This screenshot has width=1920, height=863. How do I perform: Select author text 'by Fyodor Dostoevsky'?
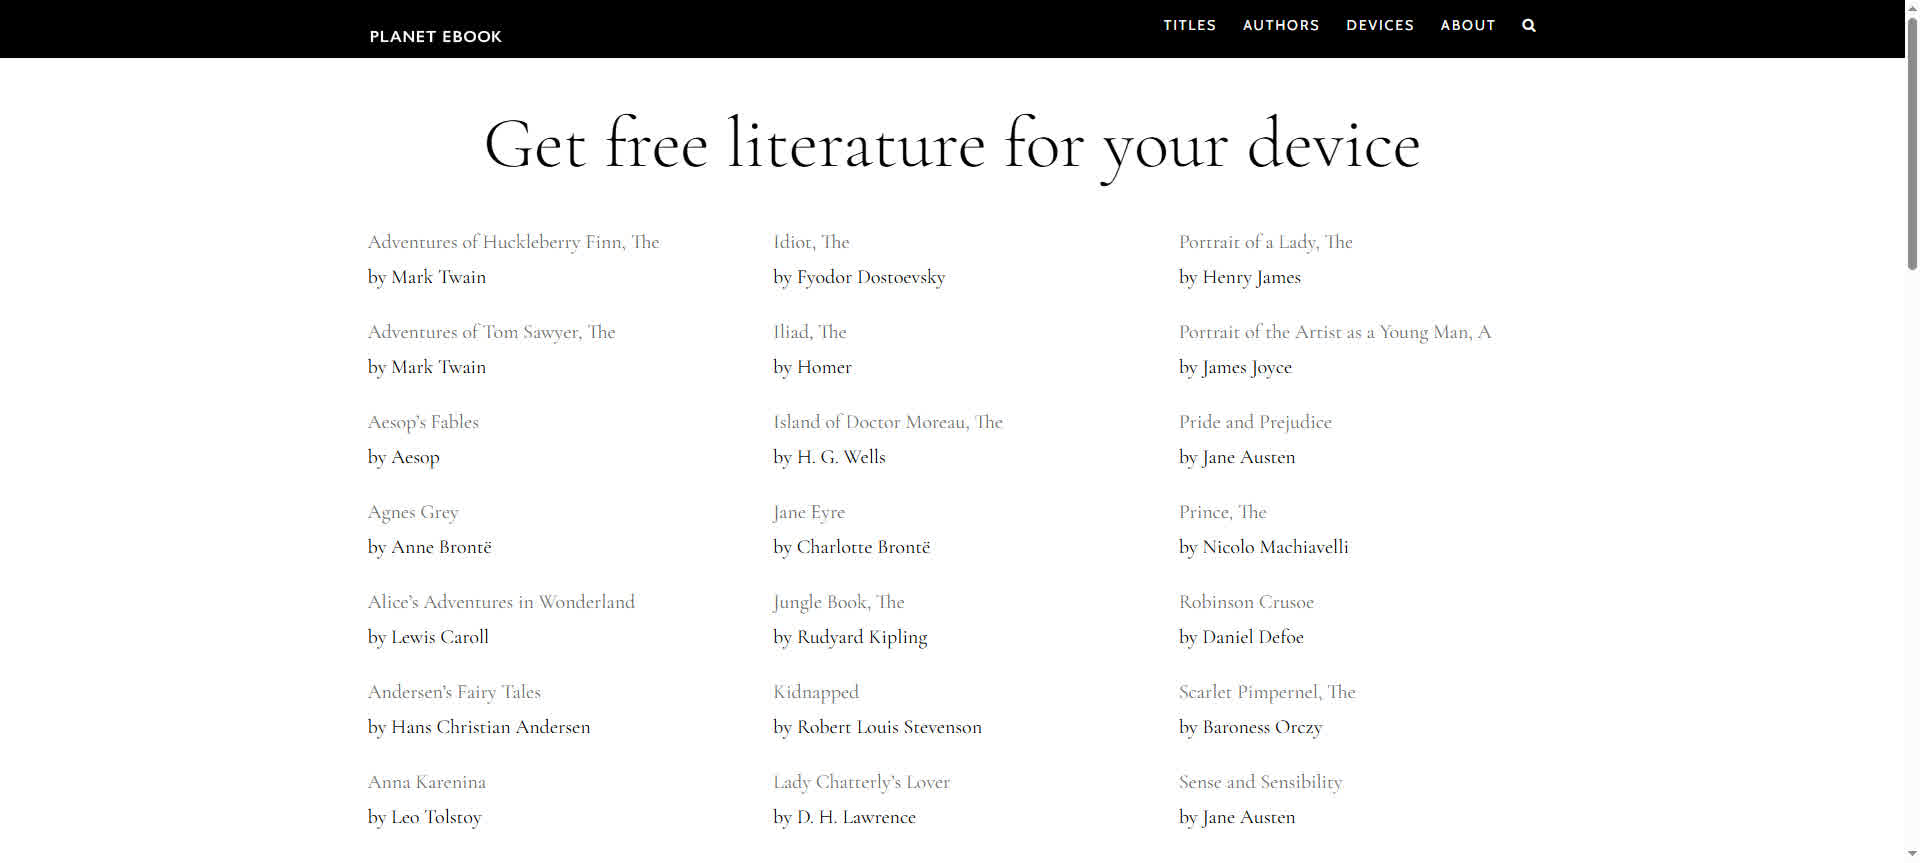pyautogui.click(x=860, y=277)
